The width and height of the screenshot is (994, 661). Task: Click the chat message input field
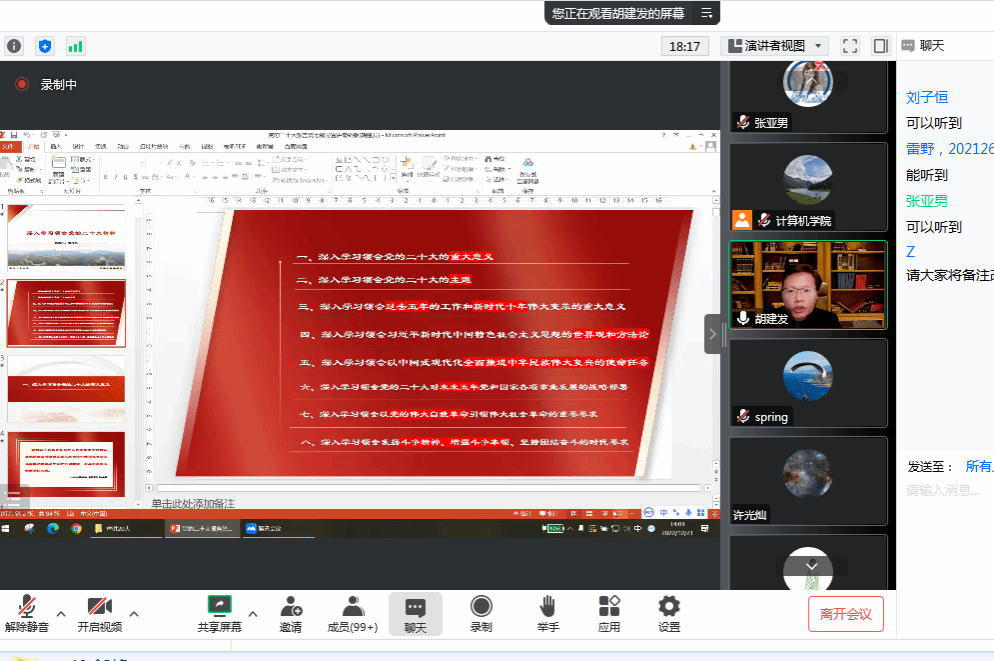[945, 490]
